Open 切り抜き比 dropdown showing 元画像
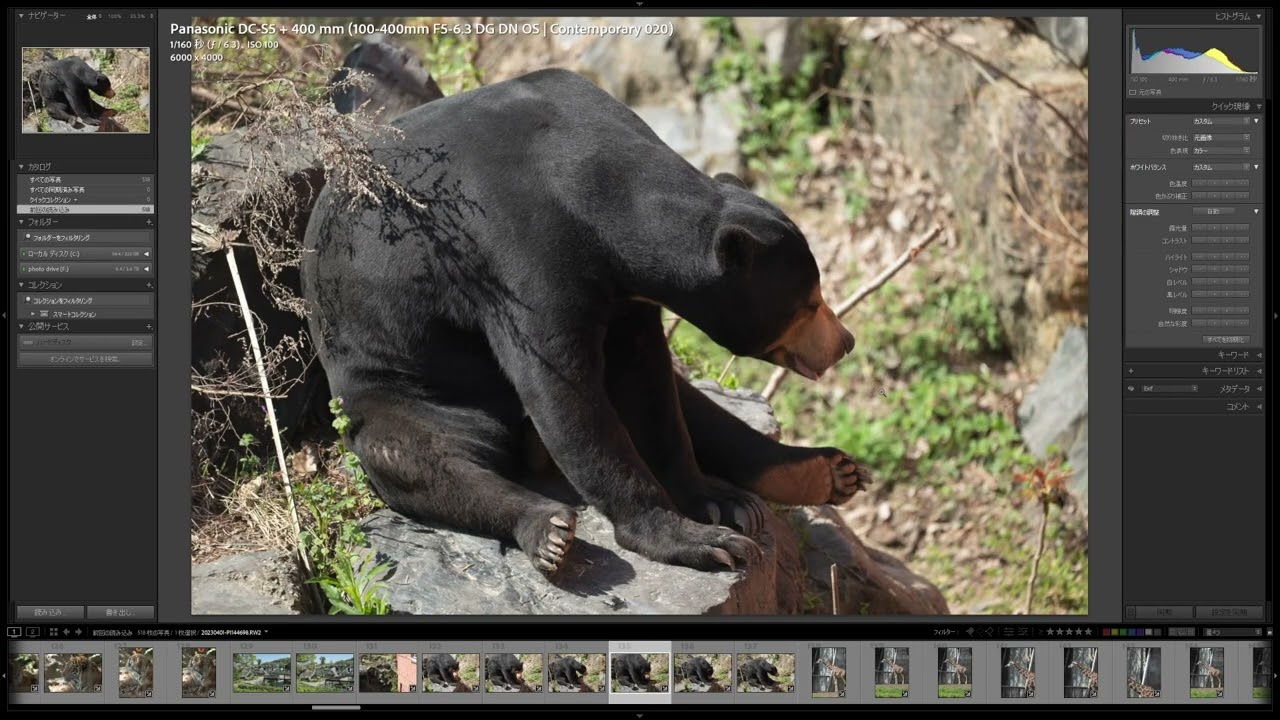 [x=1221, y=137]
